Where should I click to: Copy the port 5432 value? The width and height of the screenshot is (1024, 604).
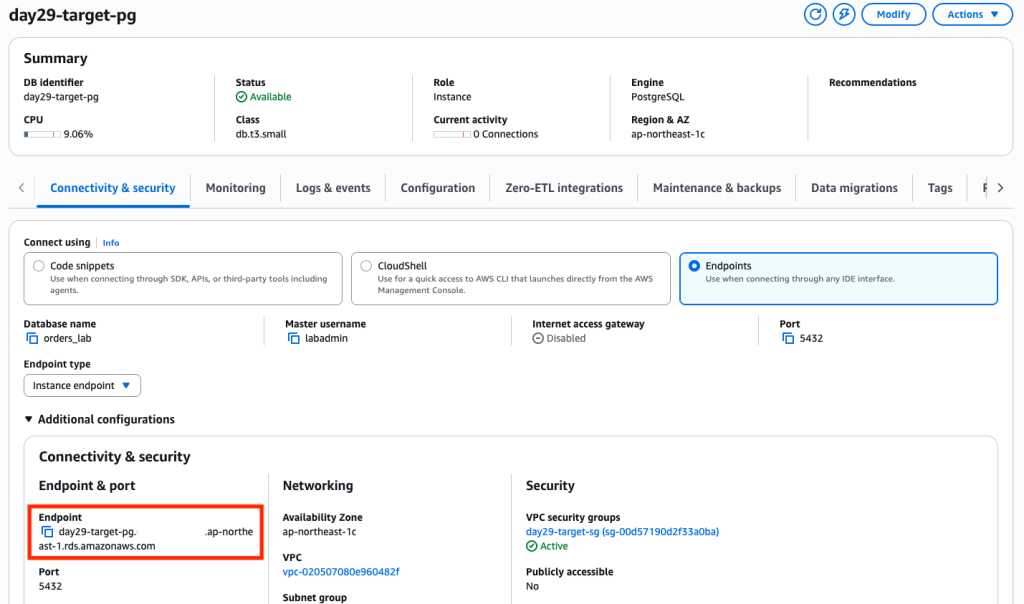pyautogui.click(x=788, y=338)
